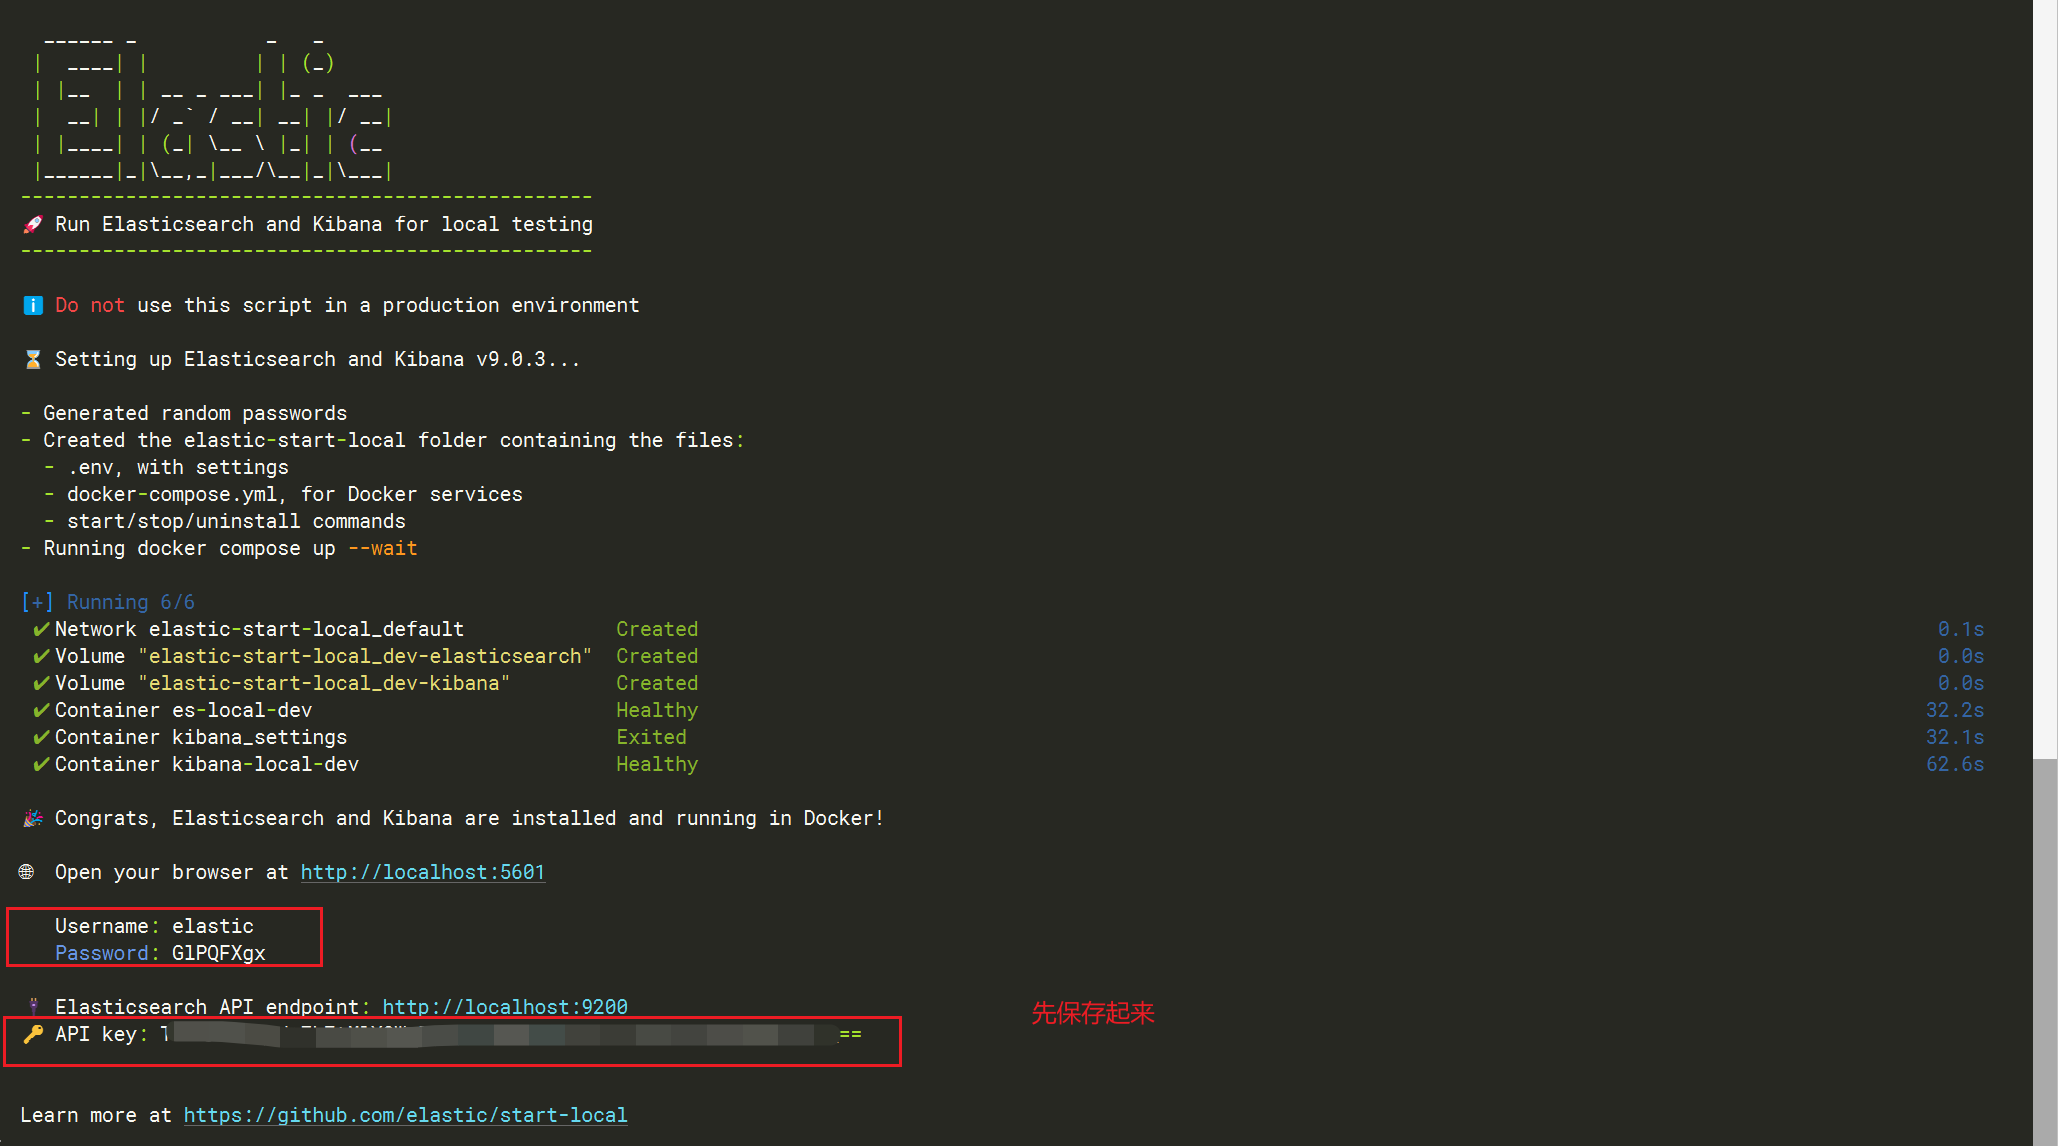The width and height of the screenshot is (2058, 1146).
Task: Click 'Container kibana_settings' text
Action: [x=201, y=737]
